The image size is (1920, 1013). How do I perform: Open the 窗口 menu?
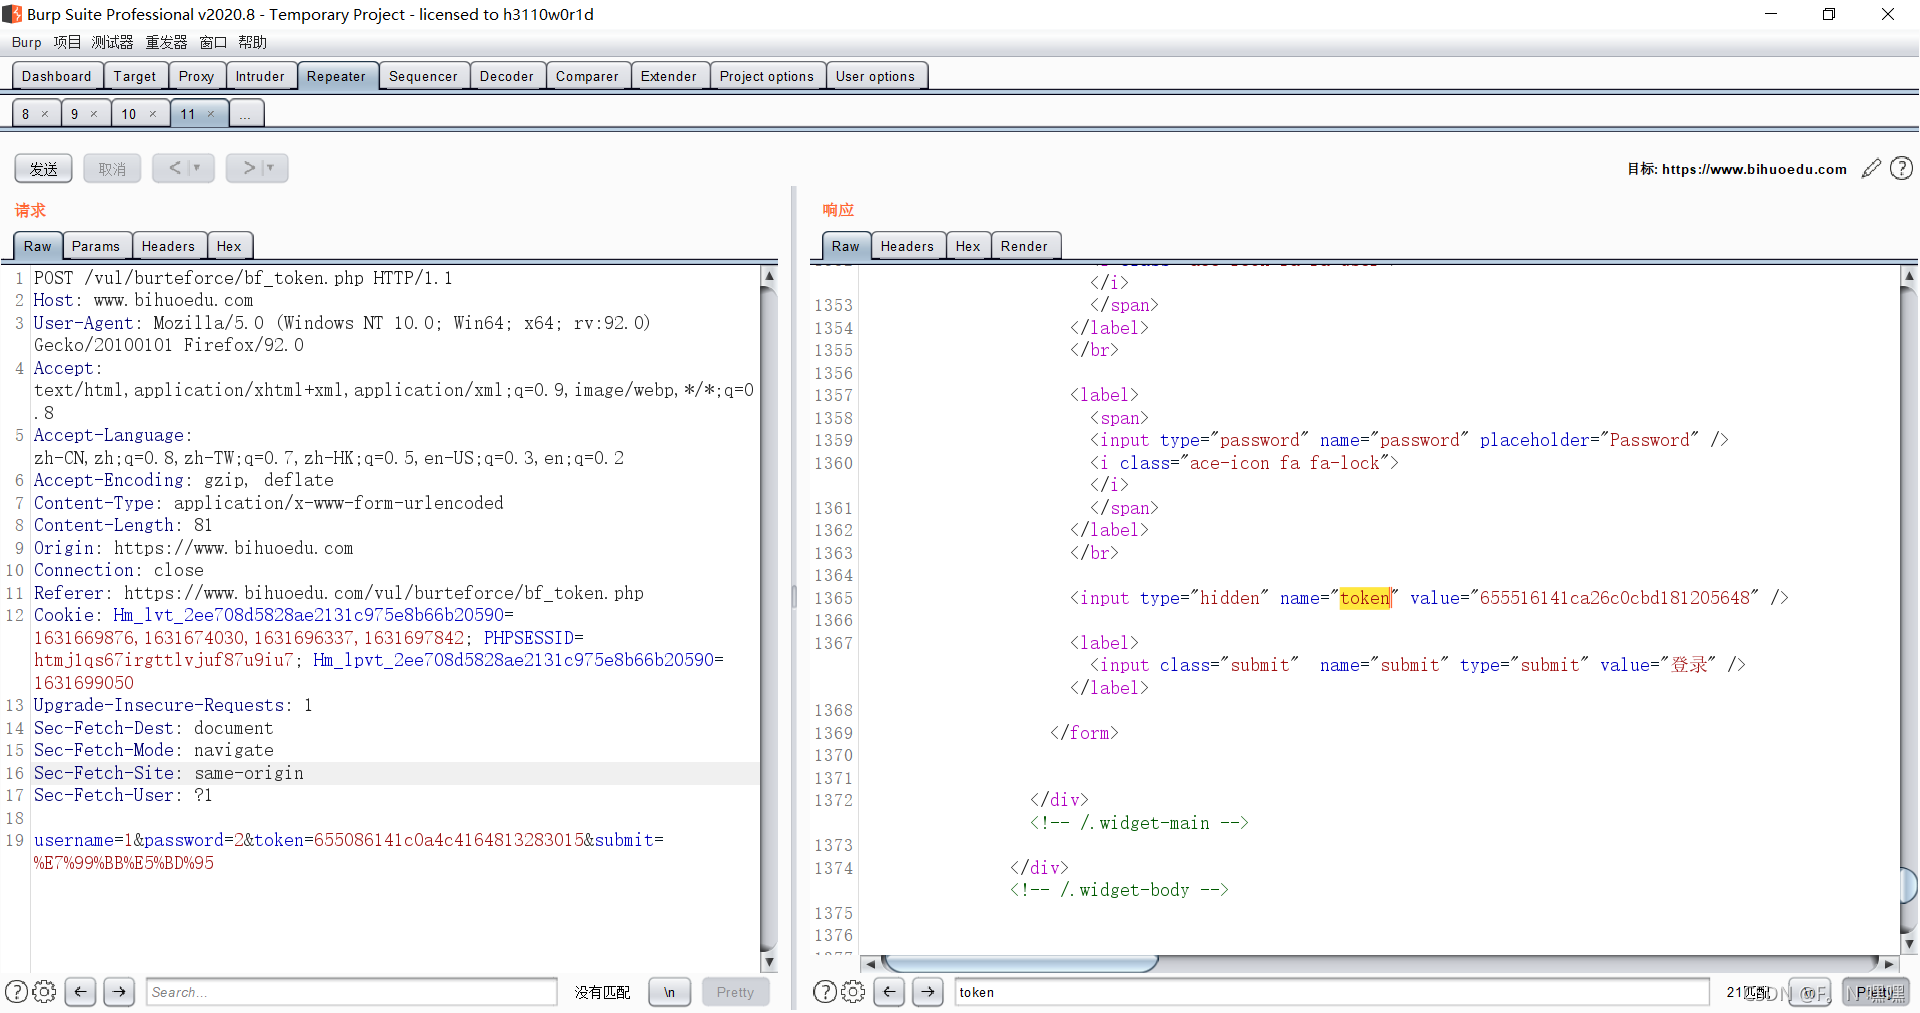213,42
